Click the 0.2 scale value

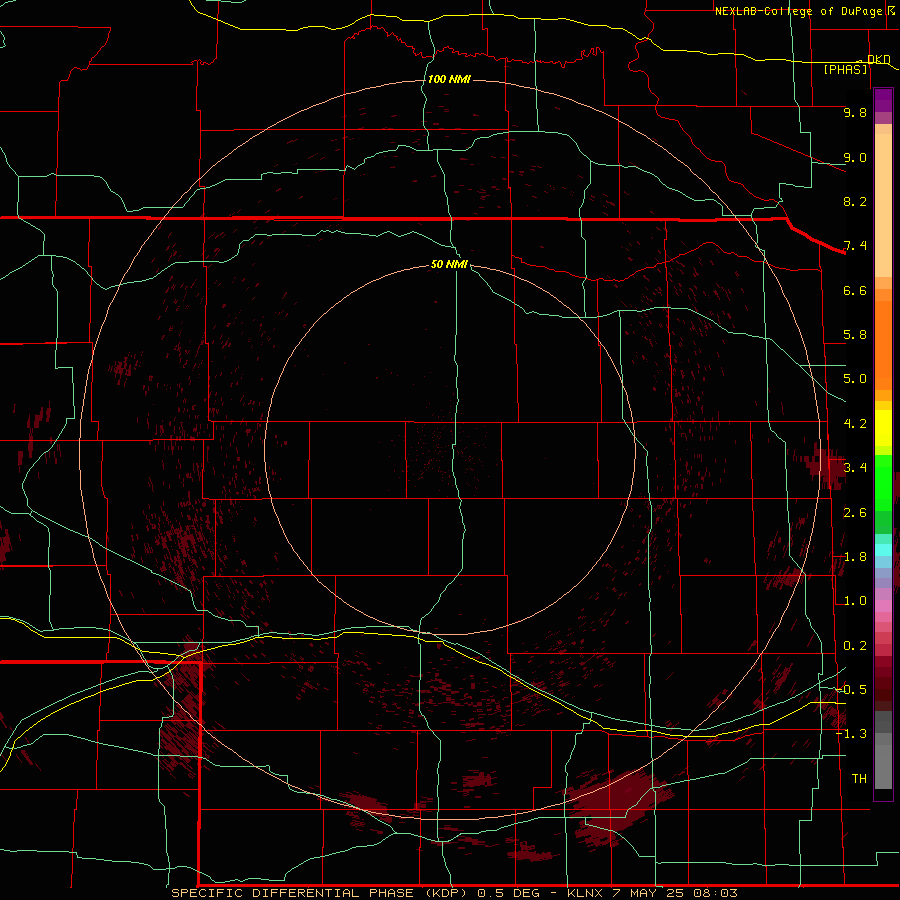[855, 646]
